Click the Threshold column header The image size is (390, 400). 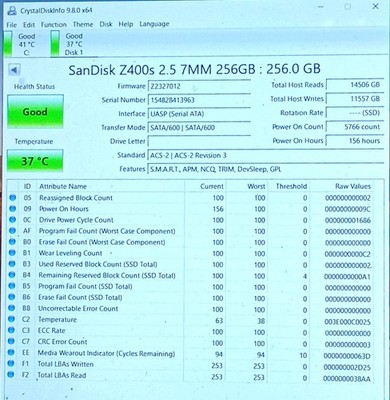[291, 186]
